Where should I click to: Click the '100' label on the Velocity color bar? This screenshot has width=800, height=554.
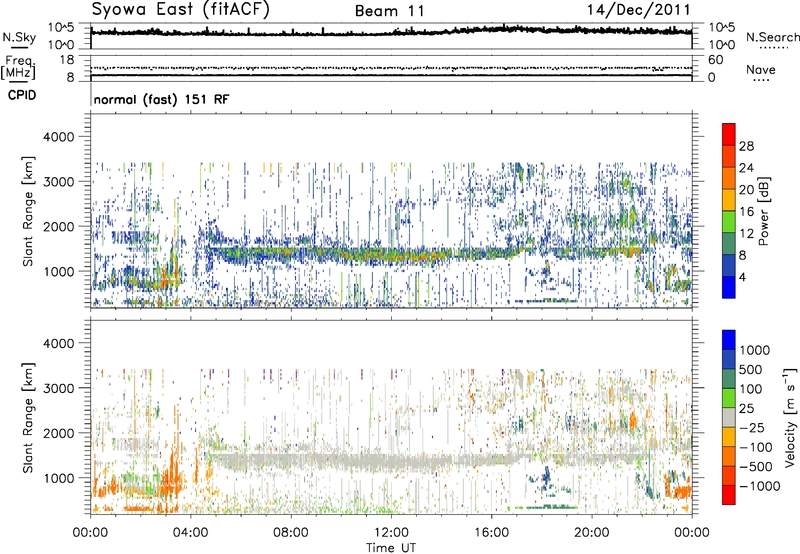tap(751, 389)
